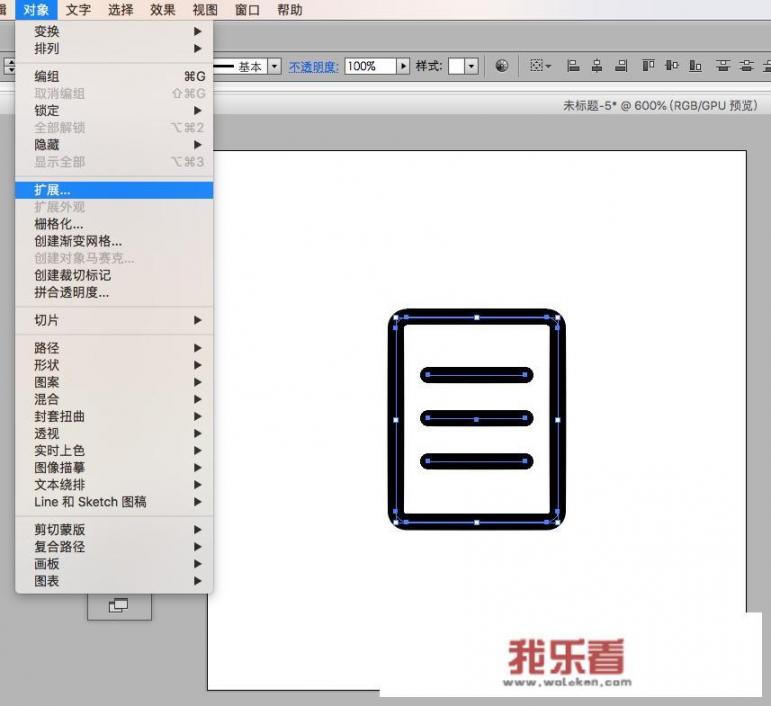The height and width of the screenshot is (706, 771).
Task: Choose 栅格化... menu entry
Action: coord(114,224)
